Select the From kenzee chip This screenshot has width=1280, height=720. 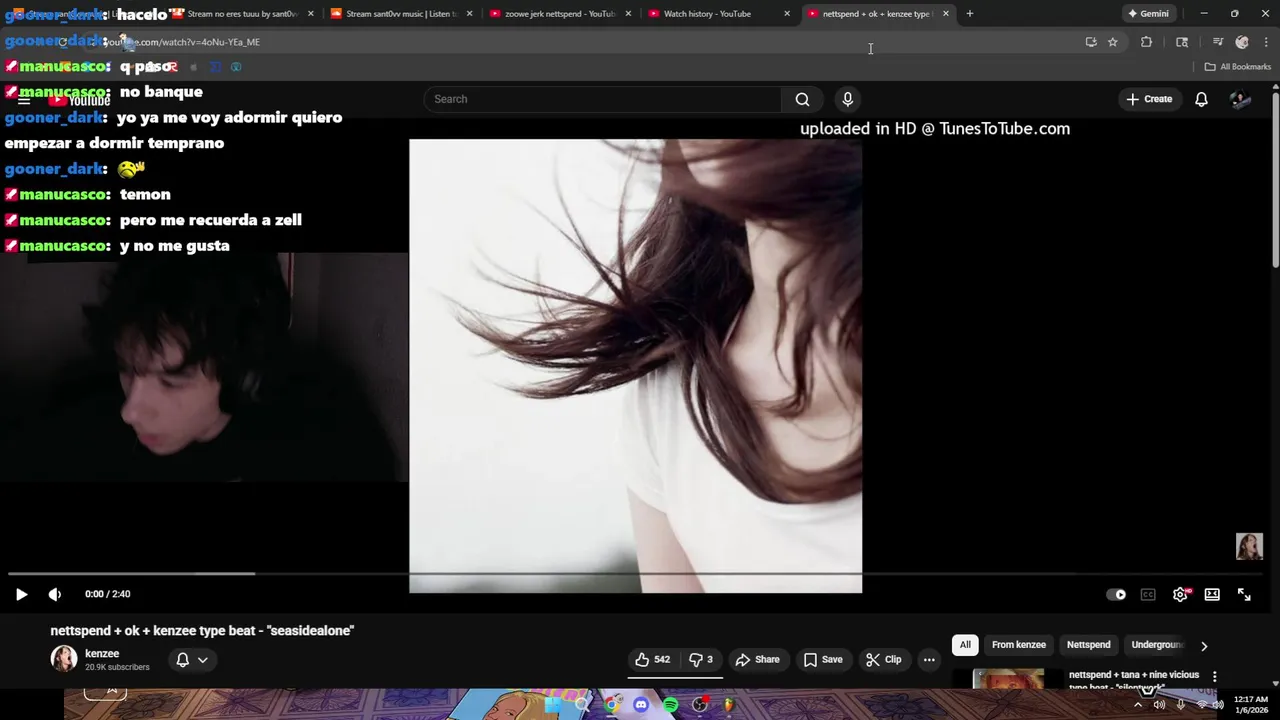click(x=1019, y=645)
